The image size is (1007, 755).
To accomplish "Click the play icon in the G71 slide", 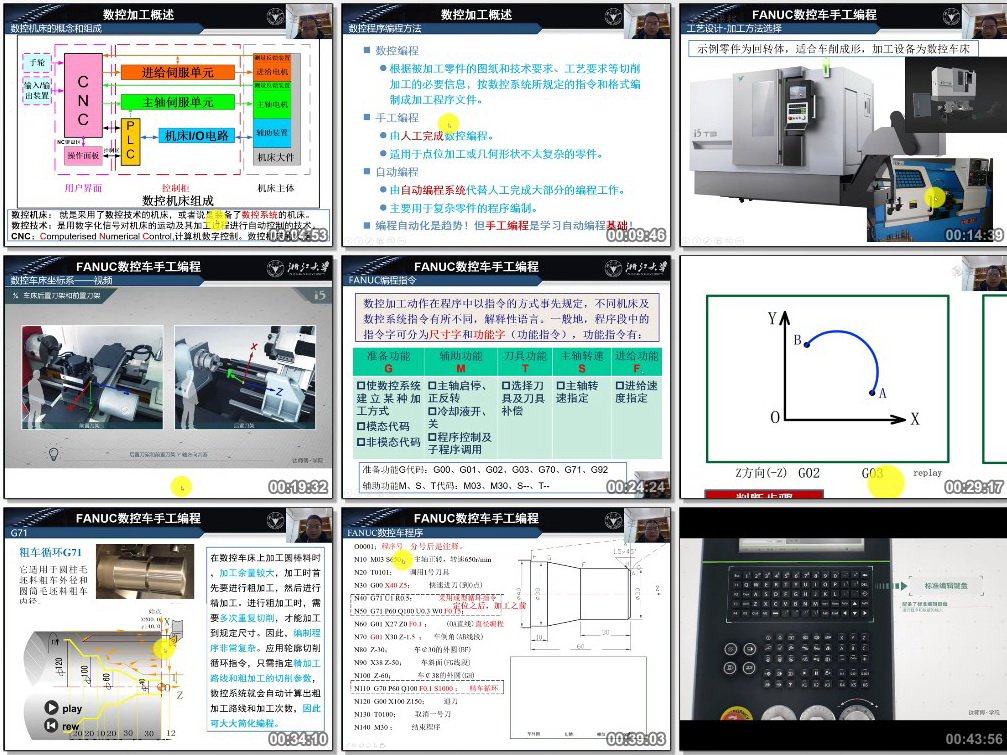I will pyautogui.click(x=51, y=707).
